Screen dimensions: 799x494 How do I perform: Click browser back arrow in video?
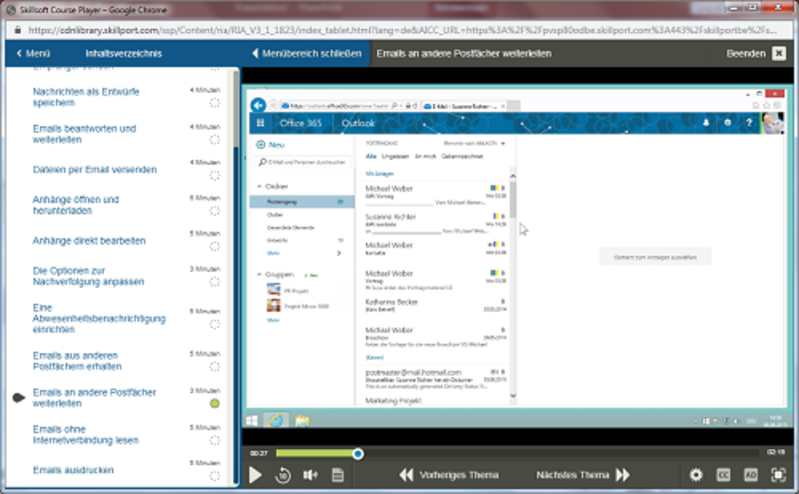[258, 106]
